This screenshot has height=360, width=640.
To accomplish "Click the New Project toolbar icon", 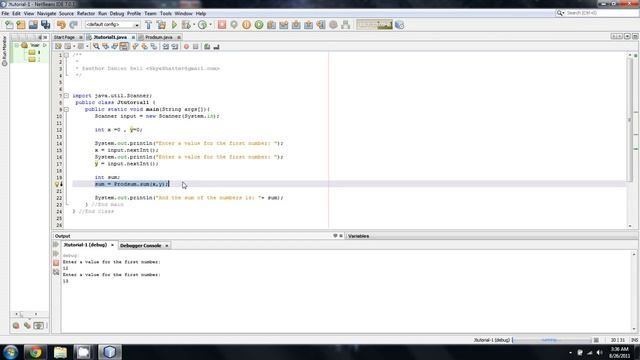I will 21,25.
